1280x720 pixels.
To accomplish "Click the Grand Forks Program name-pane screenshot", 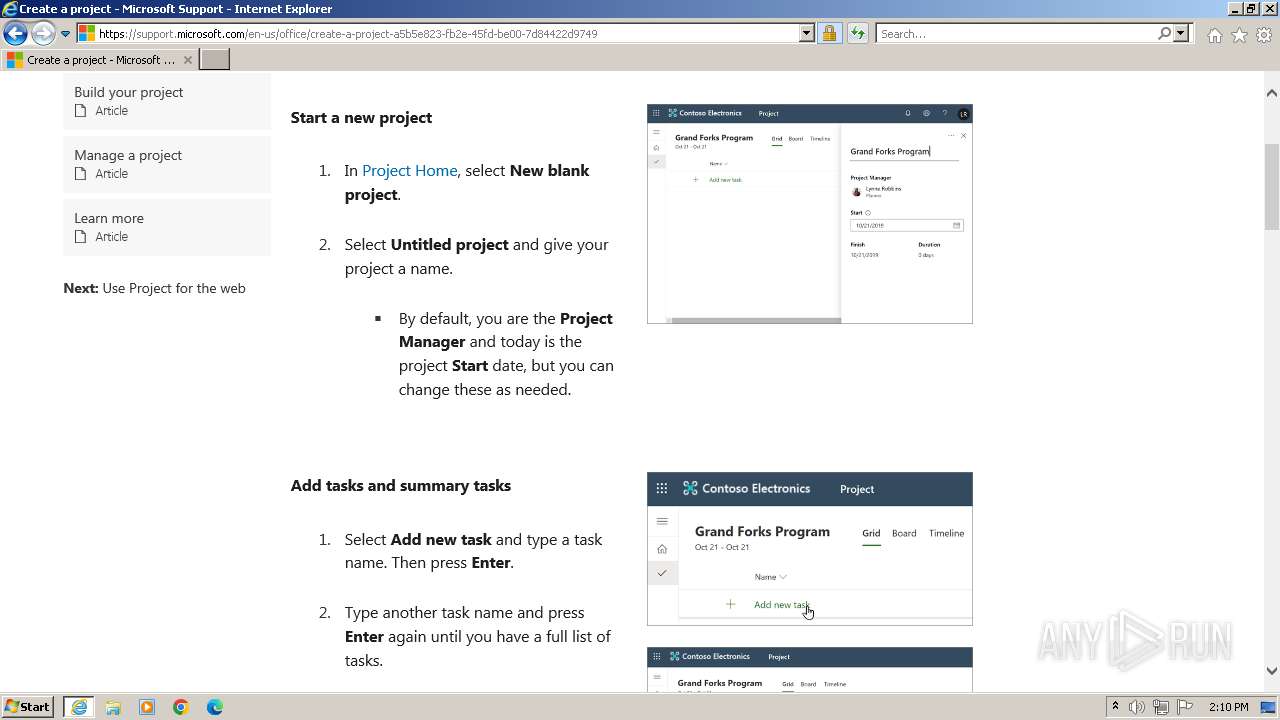I will [x=809, y=214].
